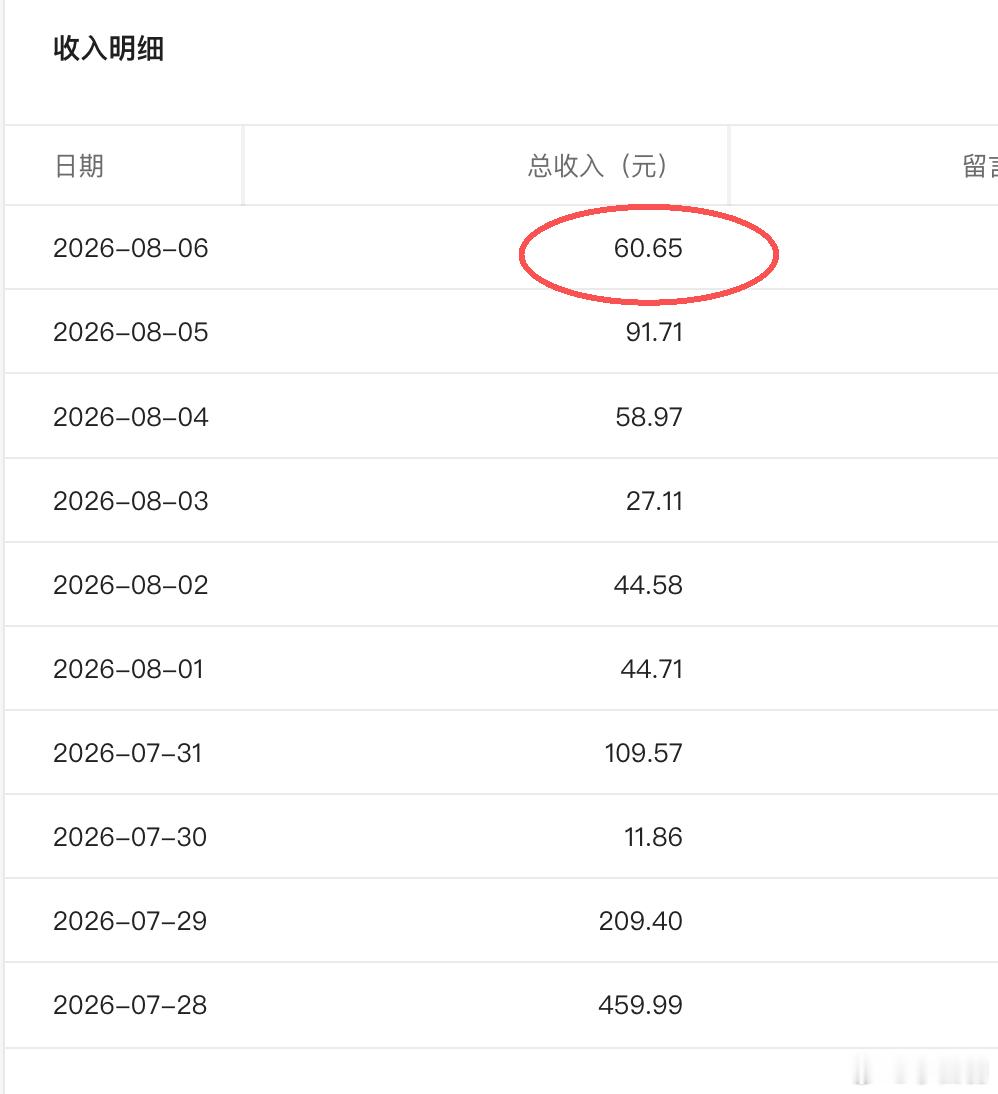Select the 2026-08-03 date cell
Screen dimensions: 998x1094
click(131, 501)
